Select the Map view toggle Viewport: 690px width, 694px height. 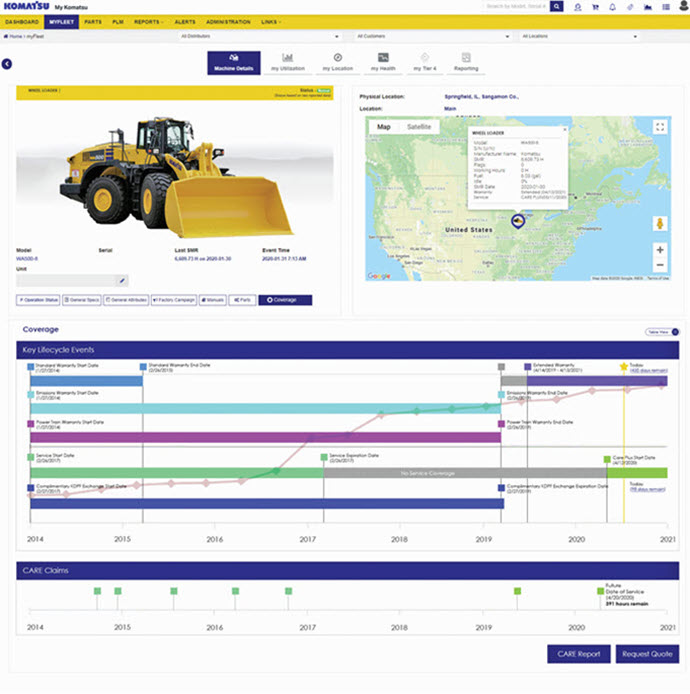tap(383, 127)
